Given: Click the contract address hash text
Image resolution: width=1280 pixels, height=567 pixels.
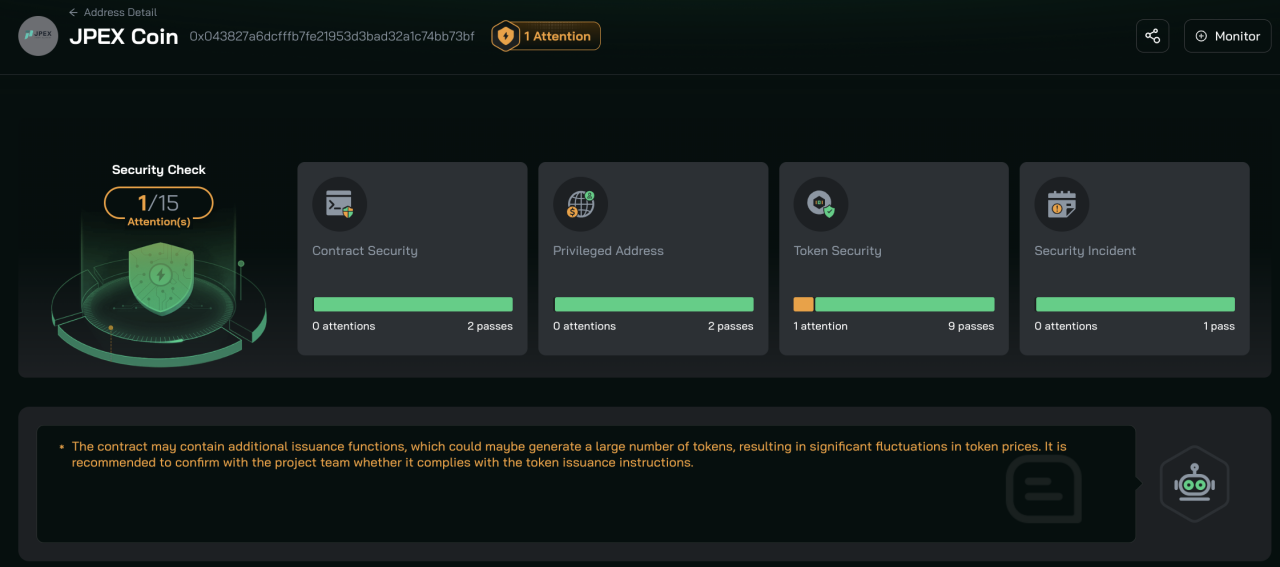Looking at the screenshot, I should click(332, 36).
